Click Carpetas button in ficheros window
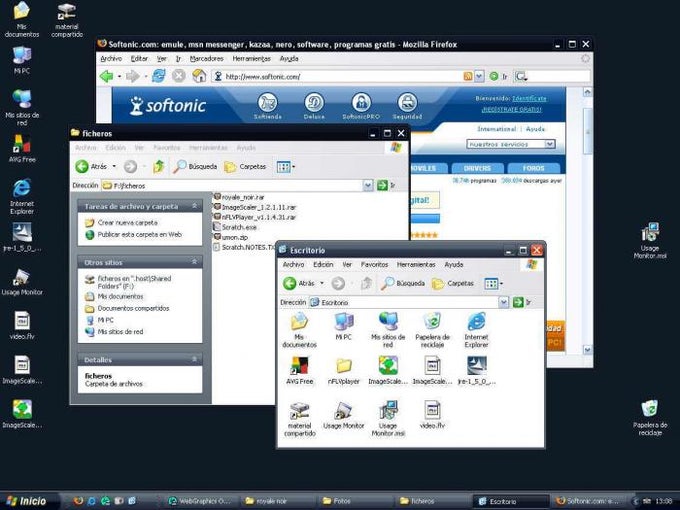The height and width of the screenshot is (510, 680). [x=245, y=167]
